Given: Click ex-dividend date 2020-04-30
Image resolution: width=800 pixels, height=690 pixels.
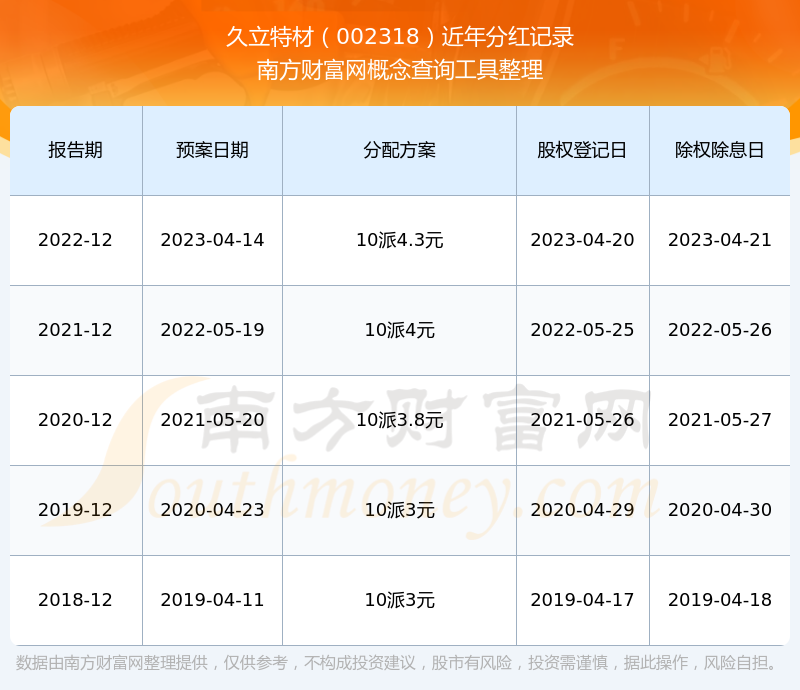Looking at the screenshot, I should [x=719, y=510].
